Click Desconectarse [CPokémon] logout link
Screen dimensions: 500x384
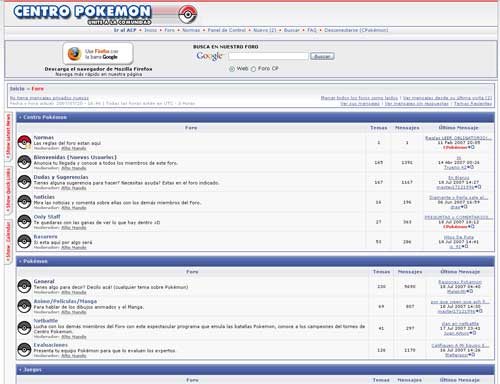click(x=356, y=30)
